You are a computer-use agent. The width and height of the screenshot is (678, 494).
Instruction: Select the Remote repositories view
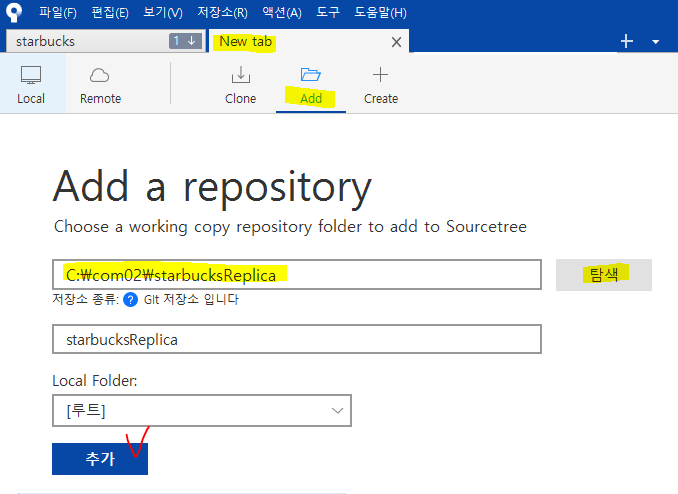(x=100, y=85)
